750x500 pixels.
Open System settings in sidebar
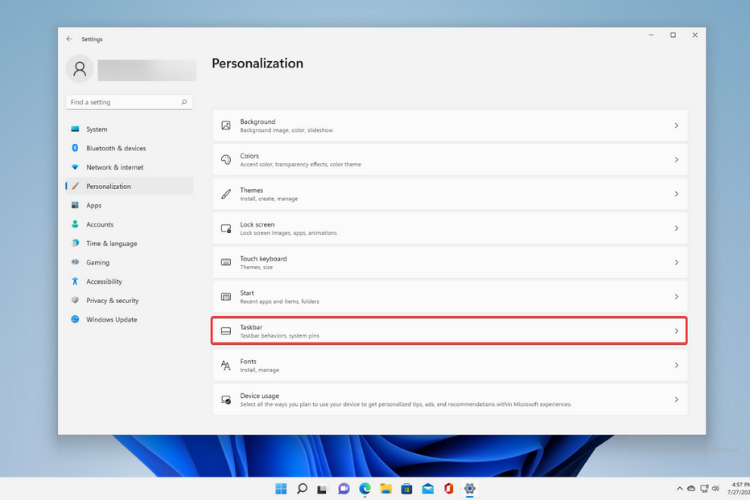tap(96, 129)
